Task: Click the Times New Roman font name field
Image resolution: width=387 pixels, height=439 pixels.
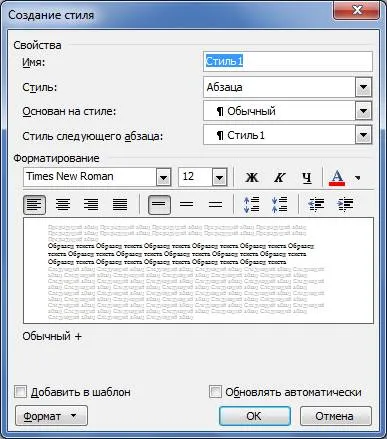Action: tap(90, 177)
